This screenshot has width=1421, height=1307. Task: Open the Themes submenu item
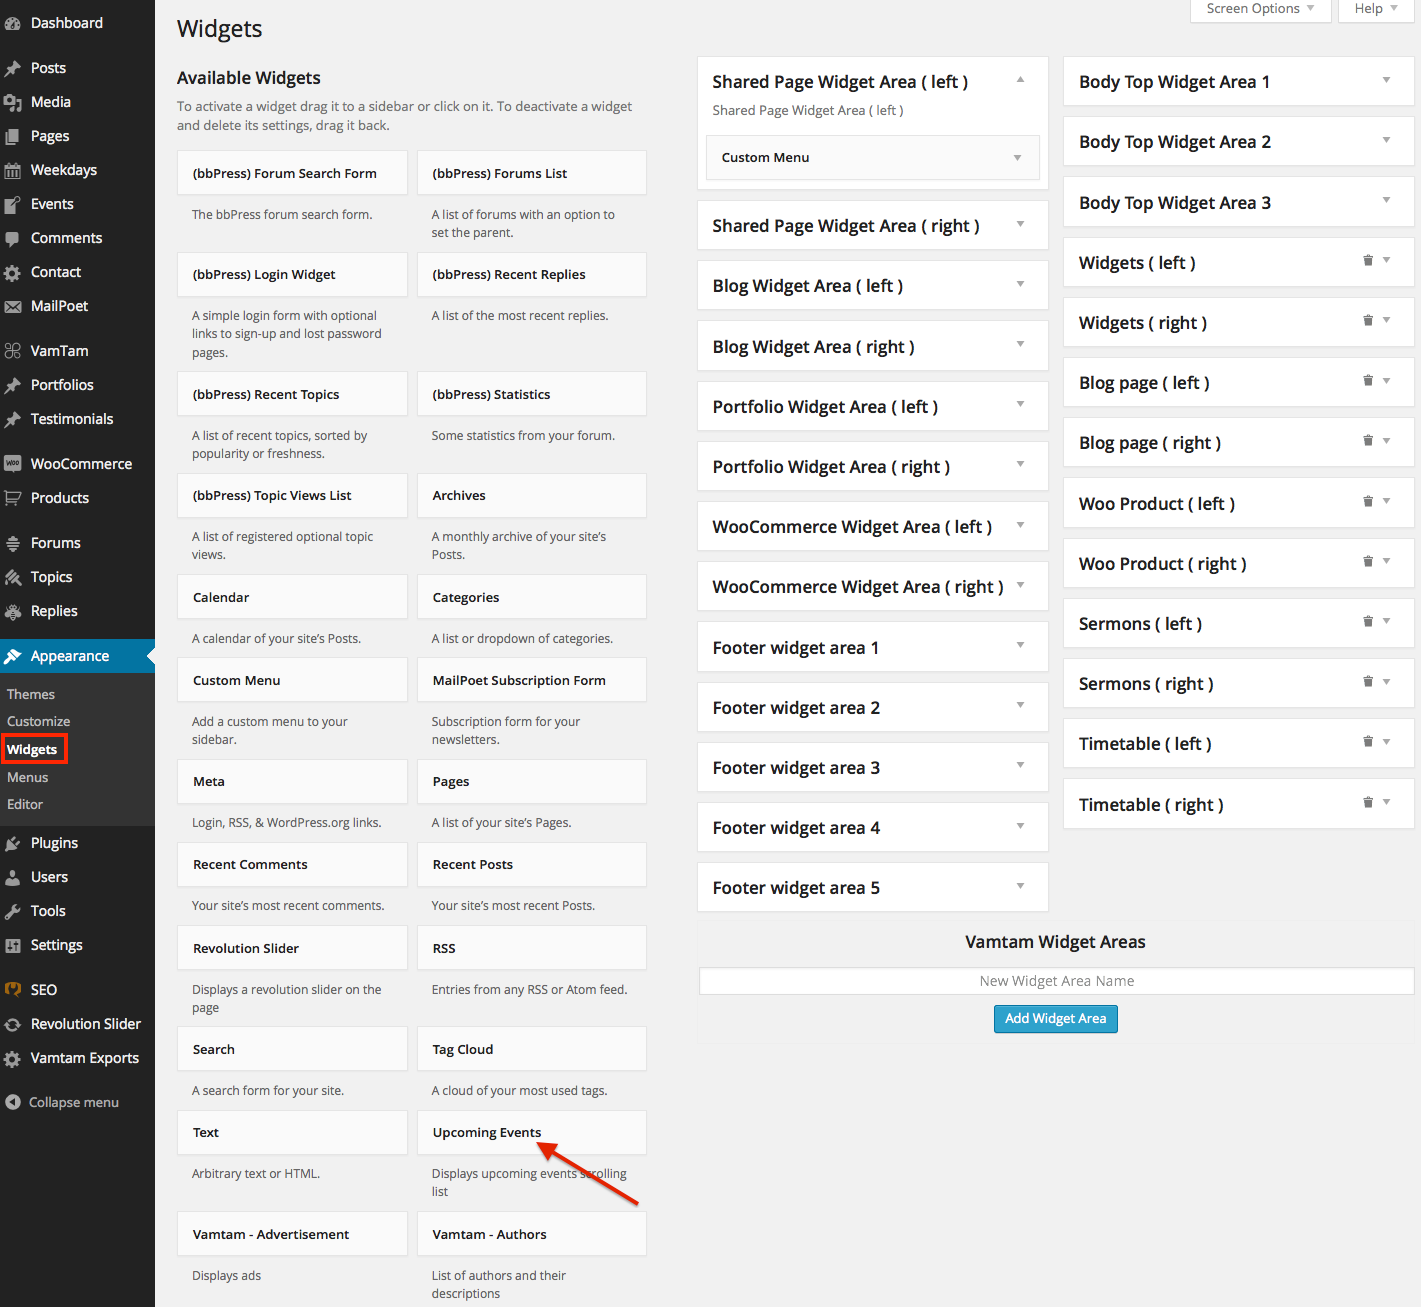31,694
